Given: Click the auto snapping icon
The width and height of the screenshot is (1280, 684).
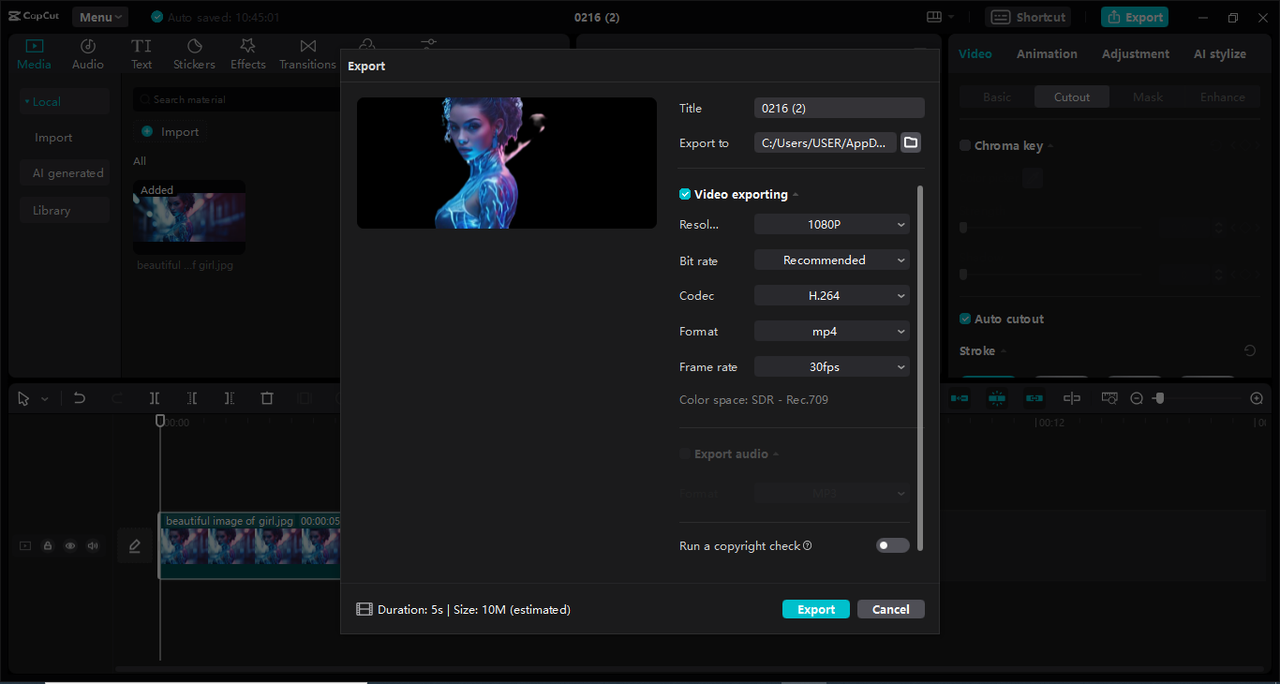Looking at the screenshot, I should tap(997, 398).
